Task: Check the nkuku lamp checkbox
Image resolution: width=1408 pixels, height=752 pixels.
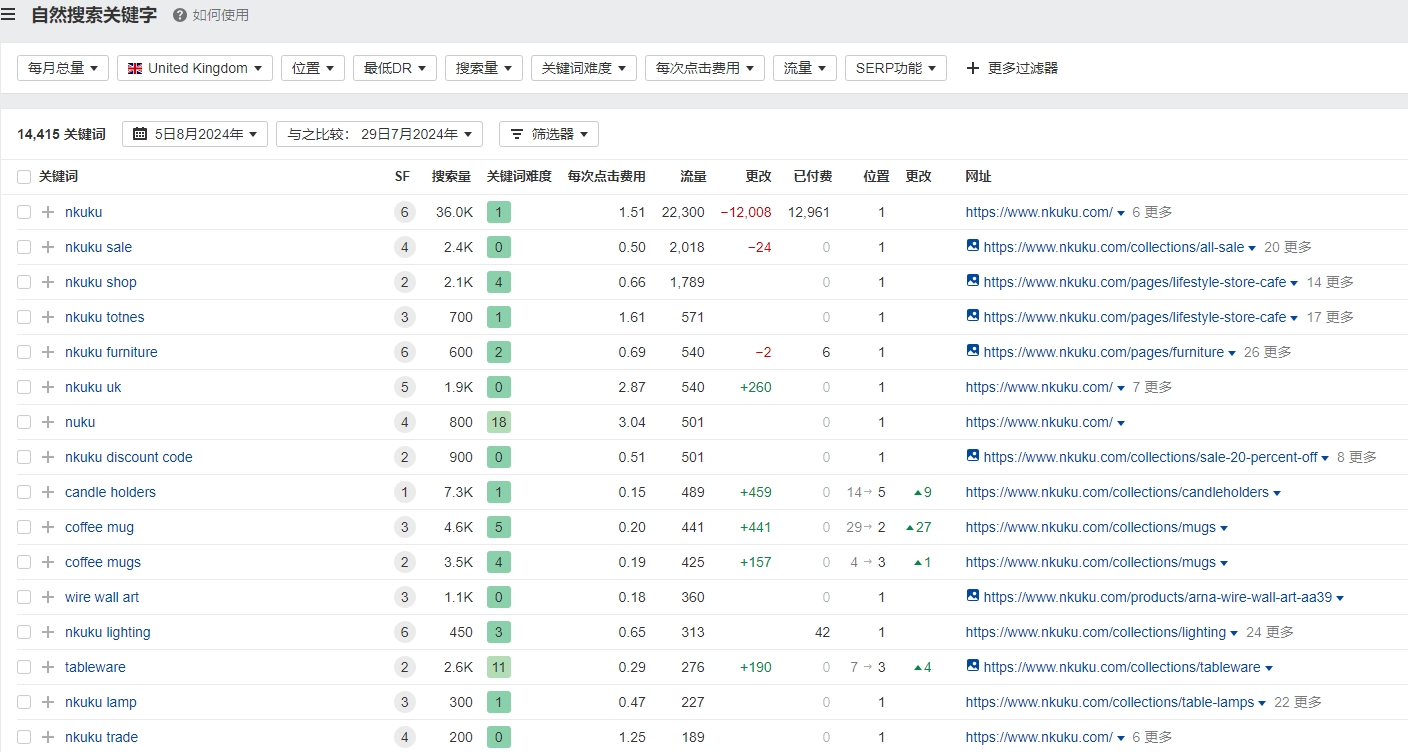Action: coord(24,702)
